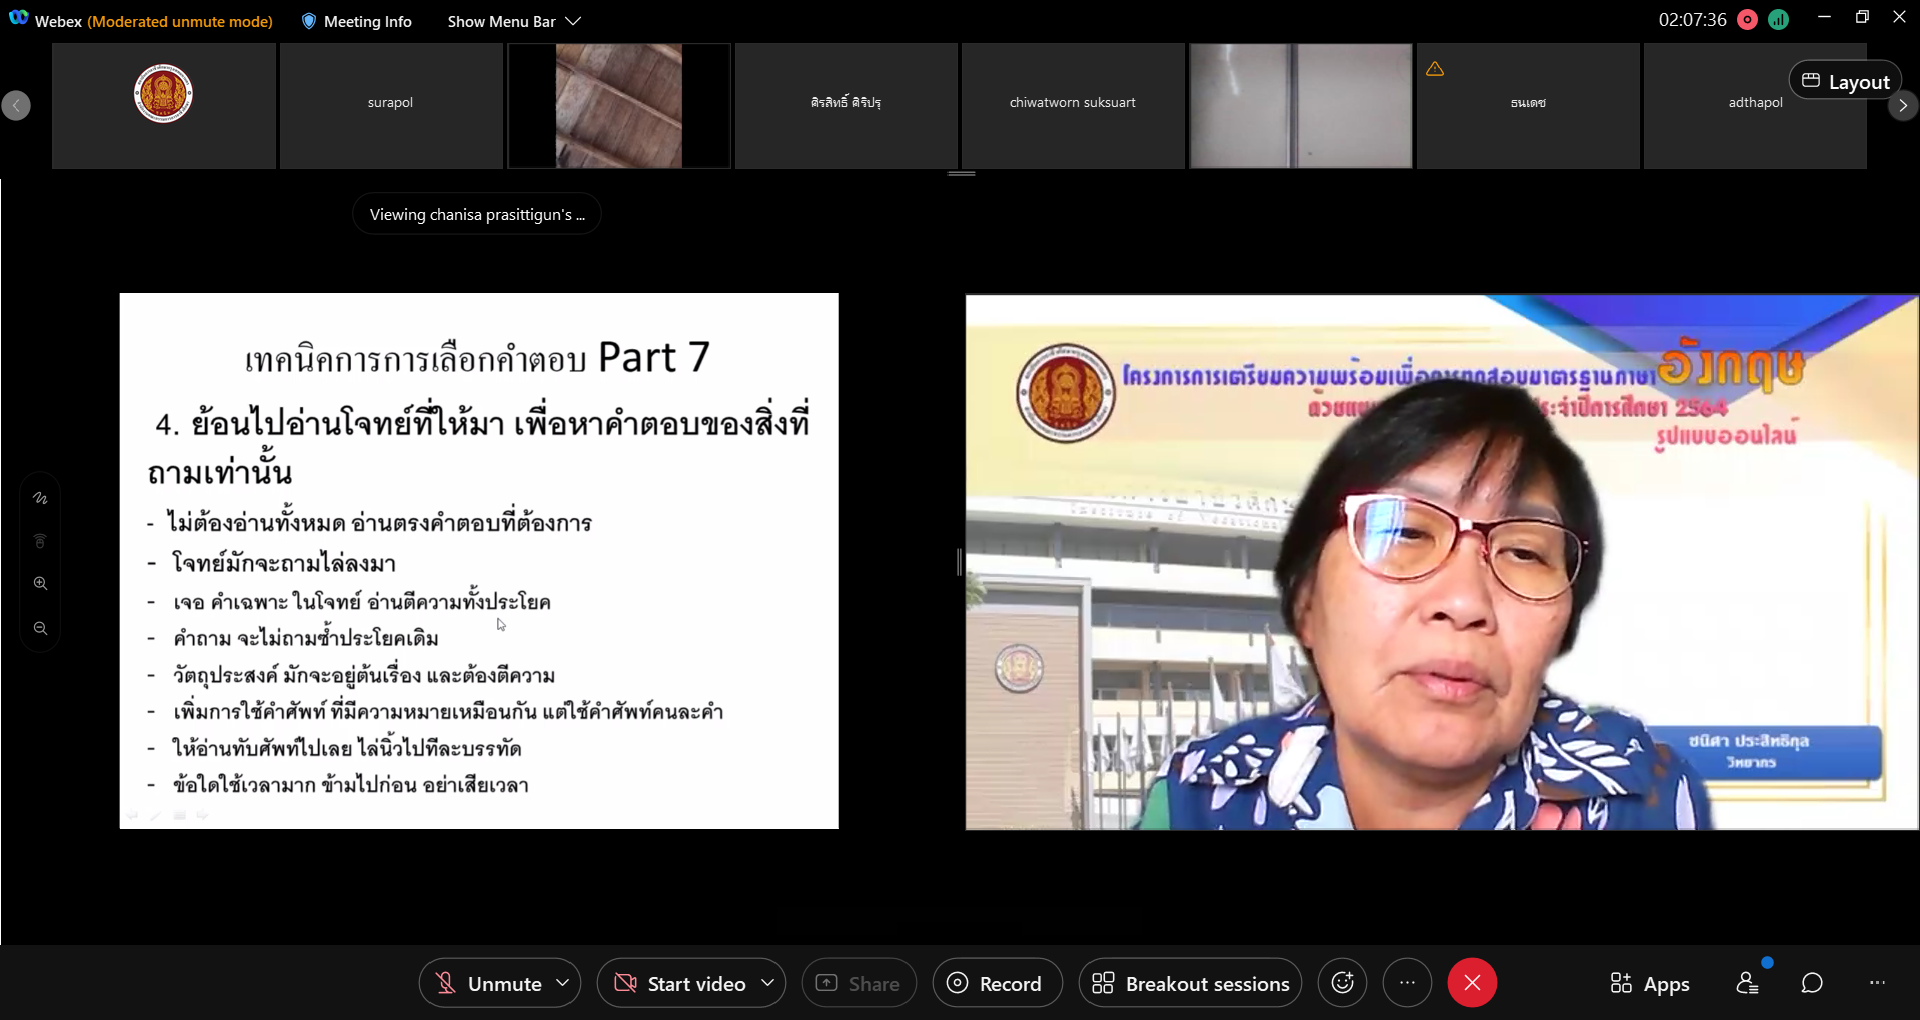Select the annotate pen icon

click(x=40, y=498)
